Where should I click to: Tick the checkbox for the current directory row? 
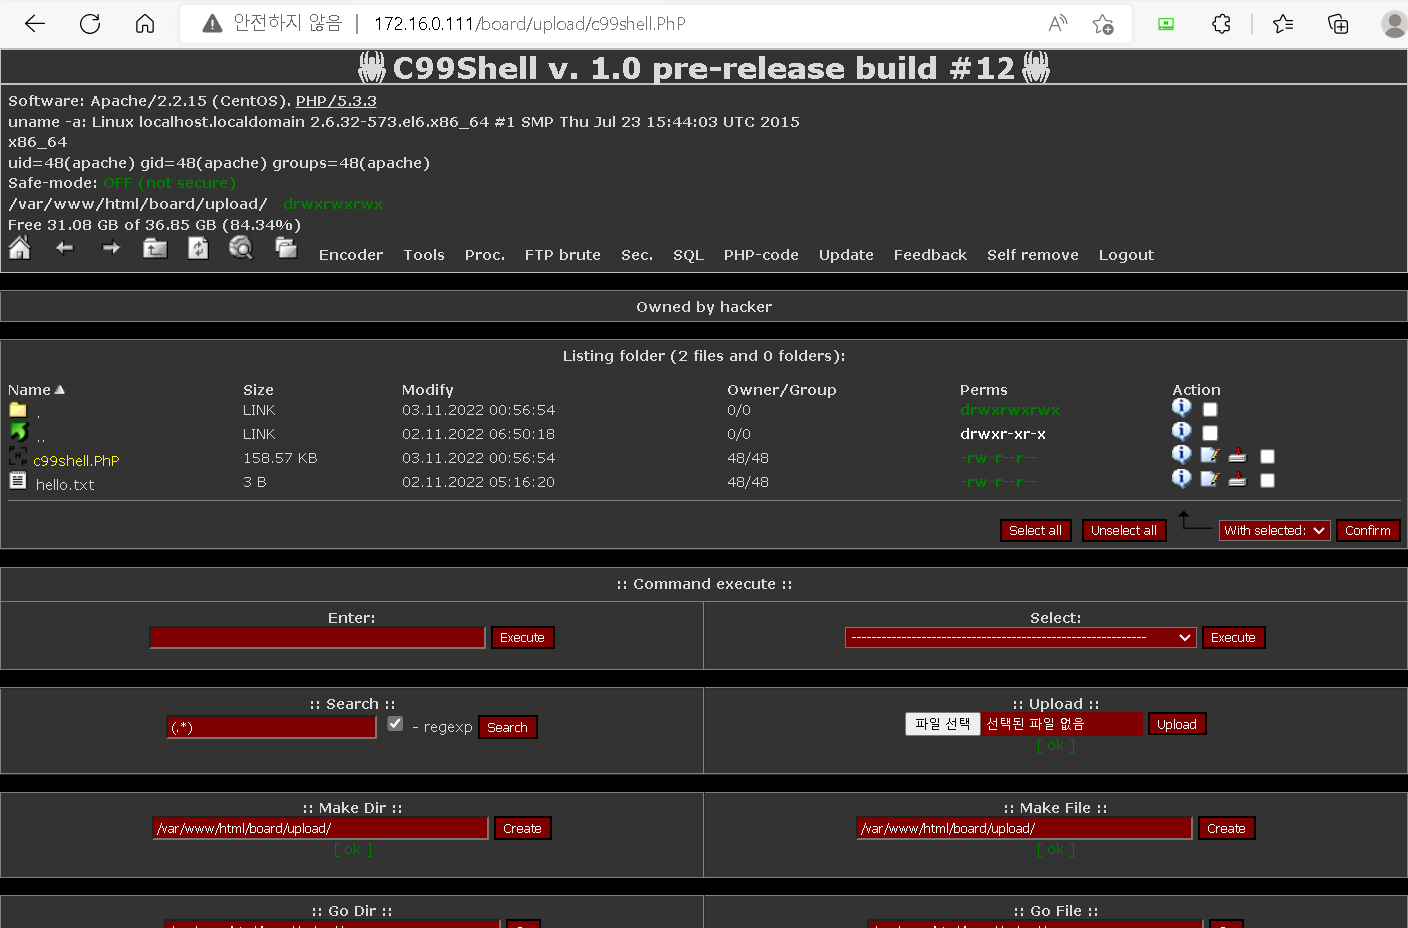point(1210,409)
